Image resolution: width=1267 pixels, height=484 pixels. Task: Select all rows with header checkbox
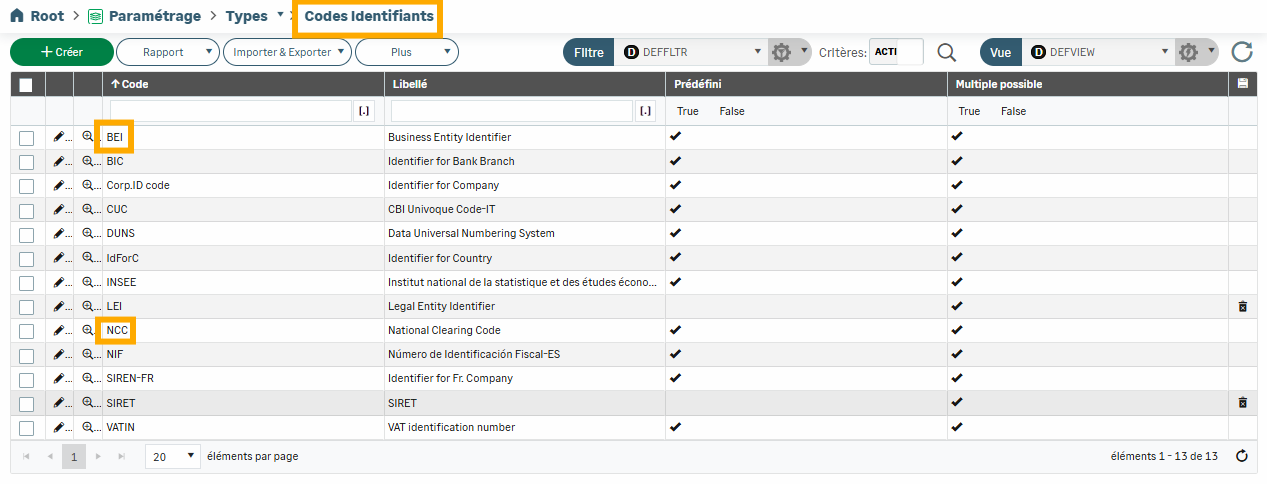(x=27, y=85)
